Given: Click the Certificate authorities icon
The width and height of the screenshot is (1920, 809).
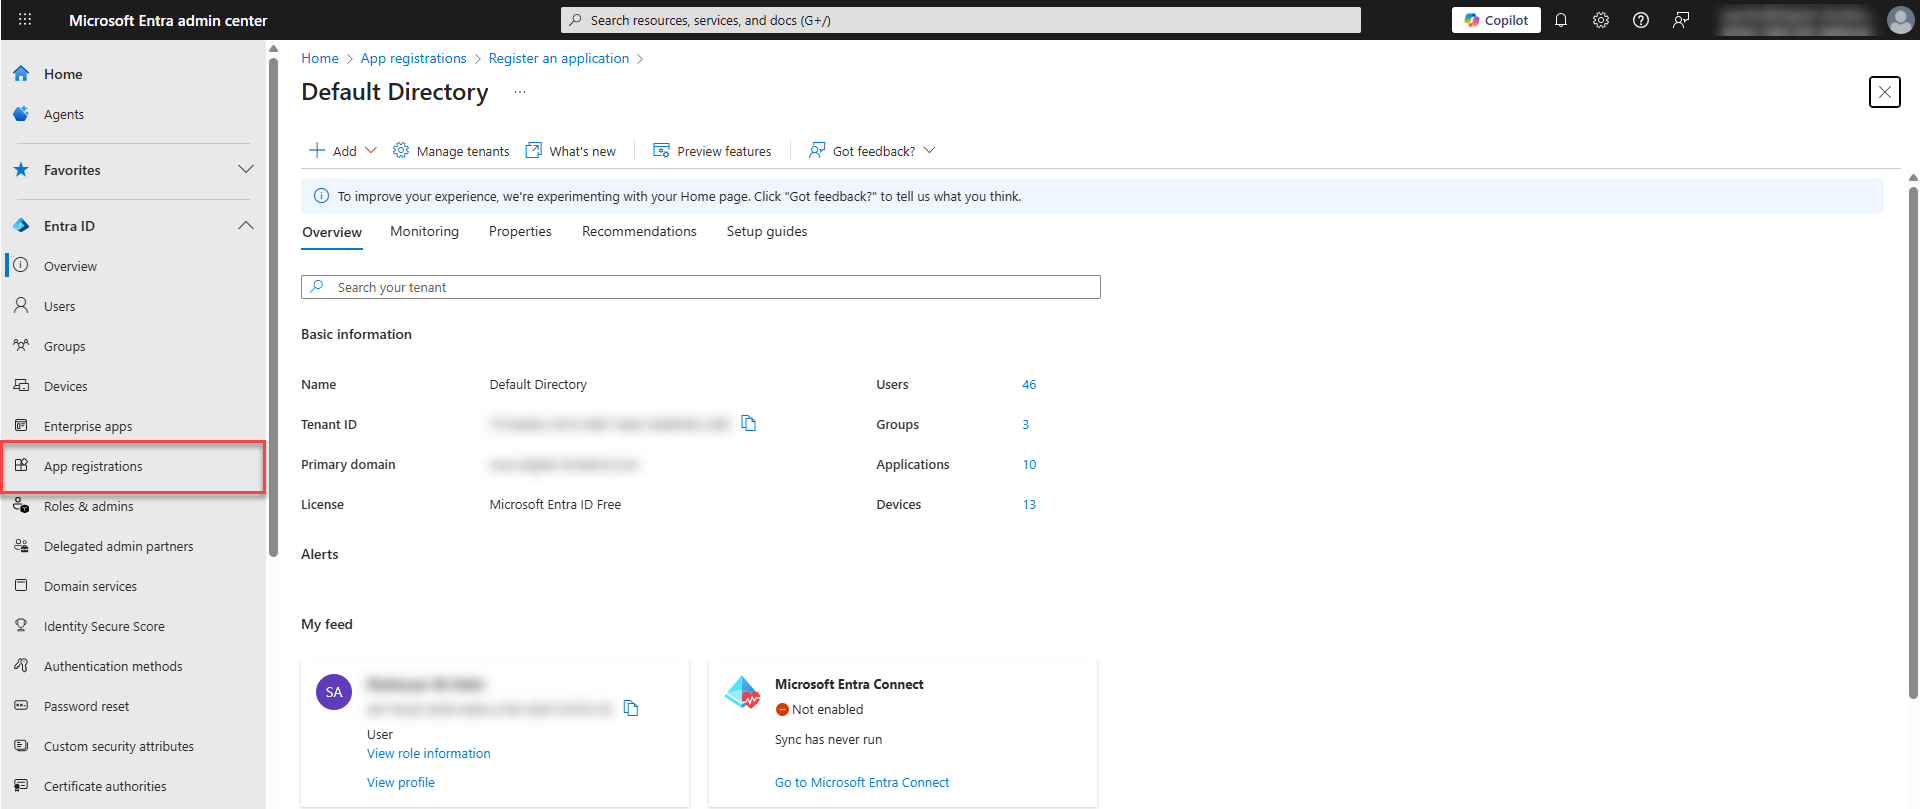Looking at the screenshot, I should 21,785.
